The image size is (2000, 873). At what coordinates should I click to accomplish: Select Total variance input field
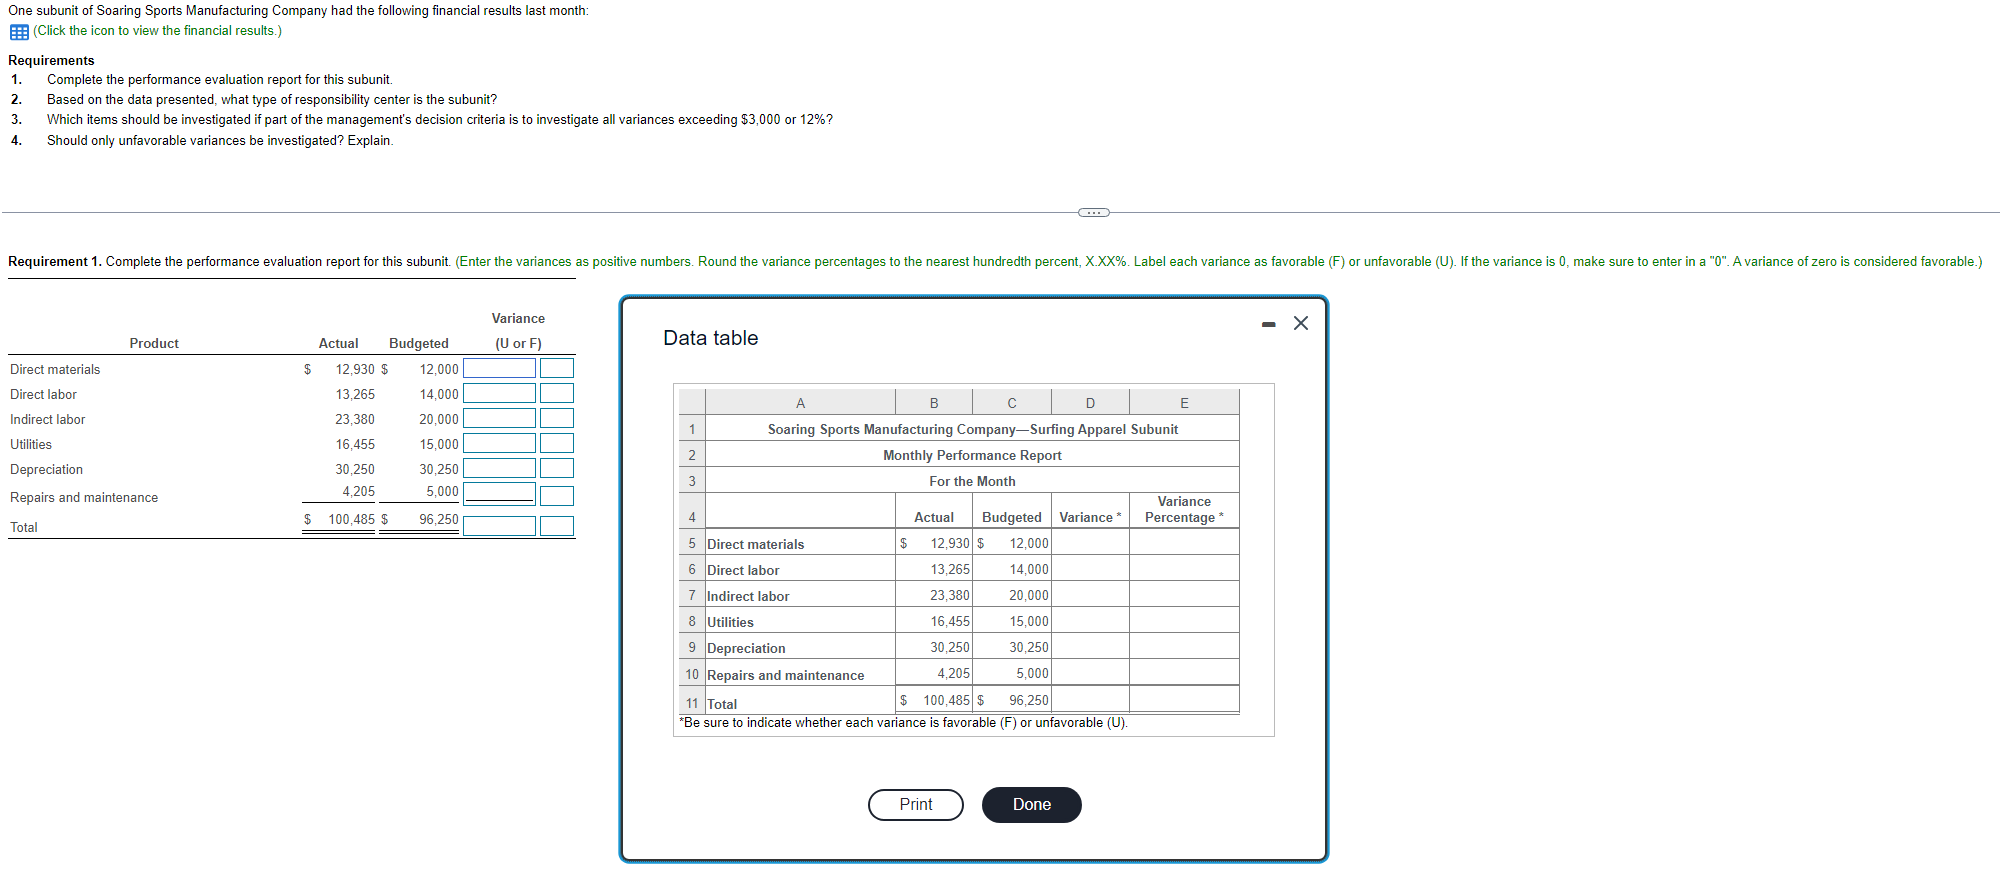[x=499, y=525]
